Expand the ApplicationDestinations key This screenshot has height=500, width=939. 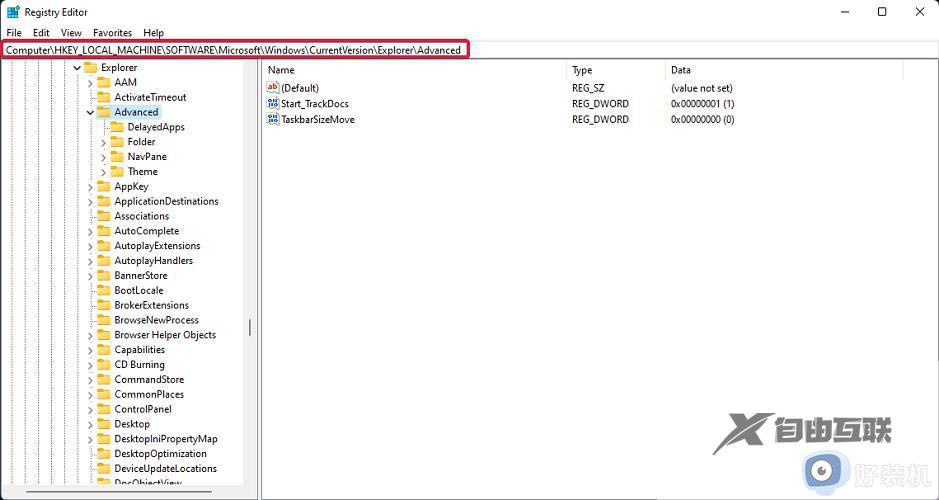tap(90, 202)
